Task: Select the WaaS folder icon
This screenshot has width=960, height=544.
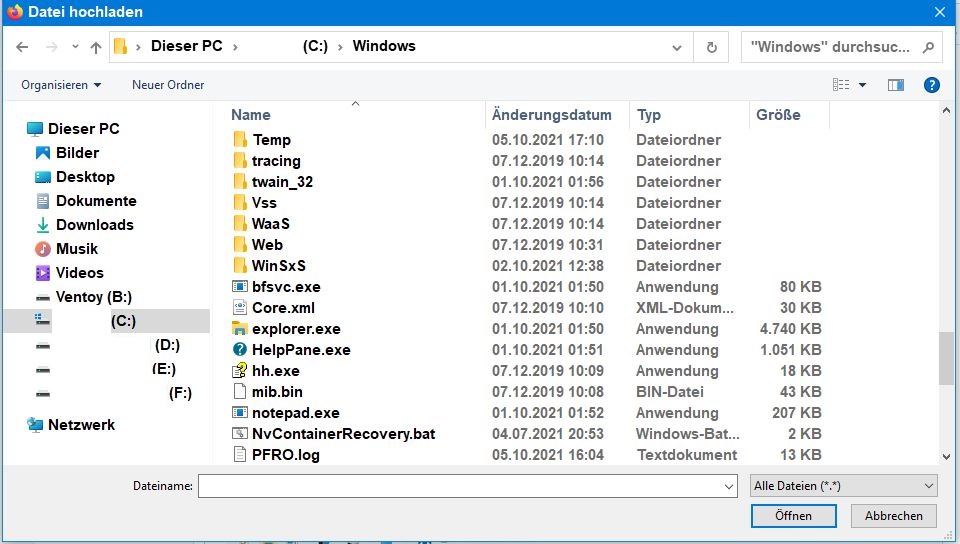Action: point(240,223)
